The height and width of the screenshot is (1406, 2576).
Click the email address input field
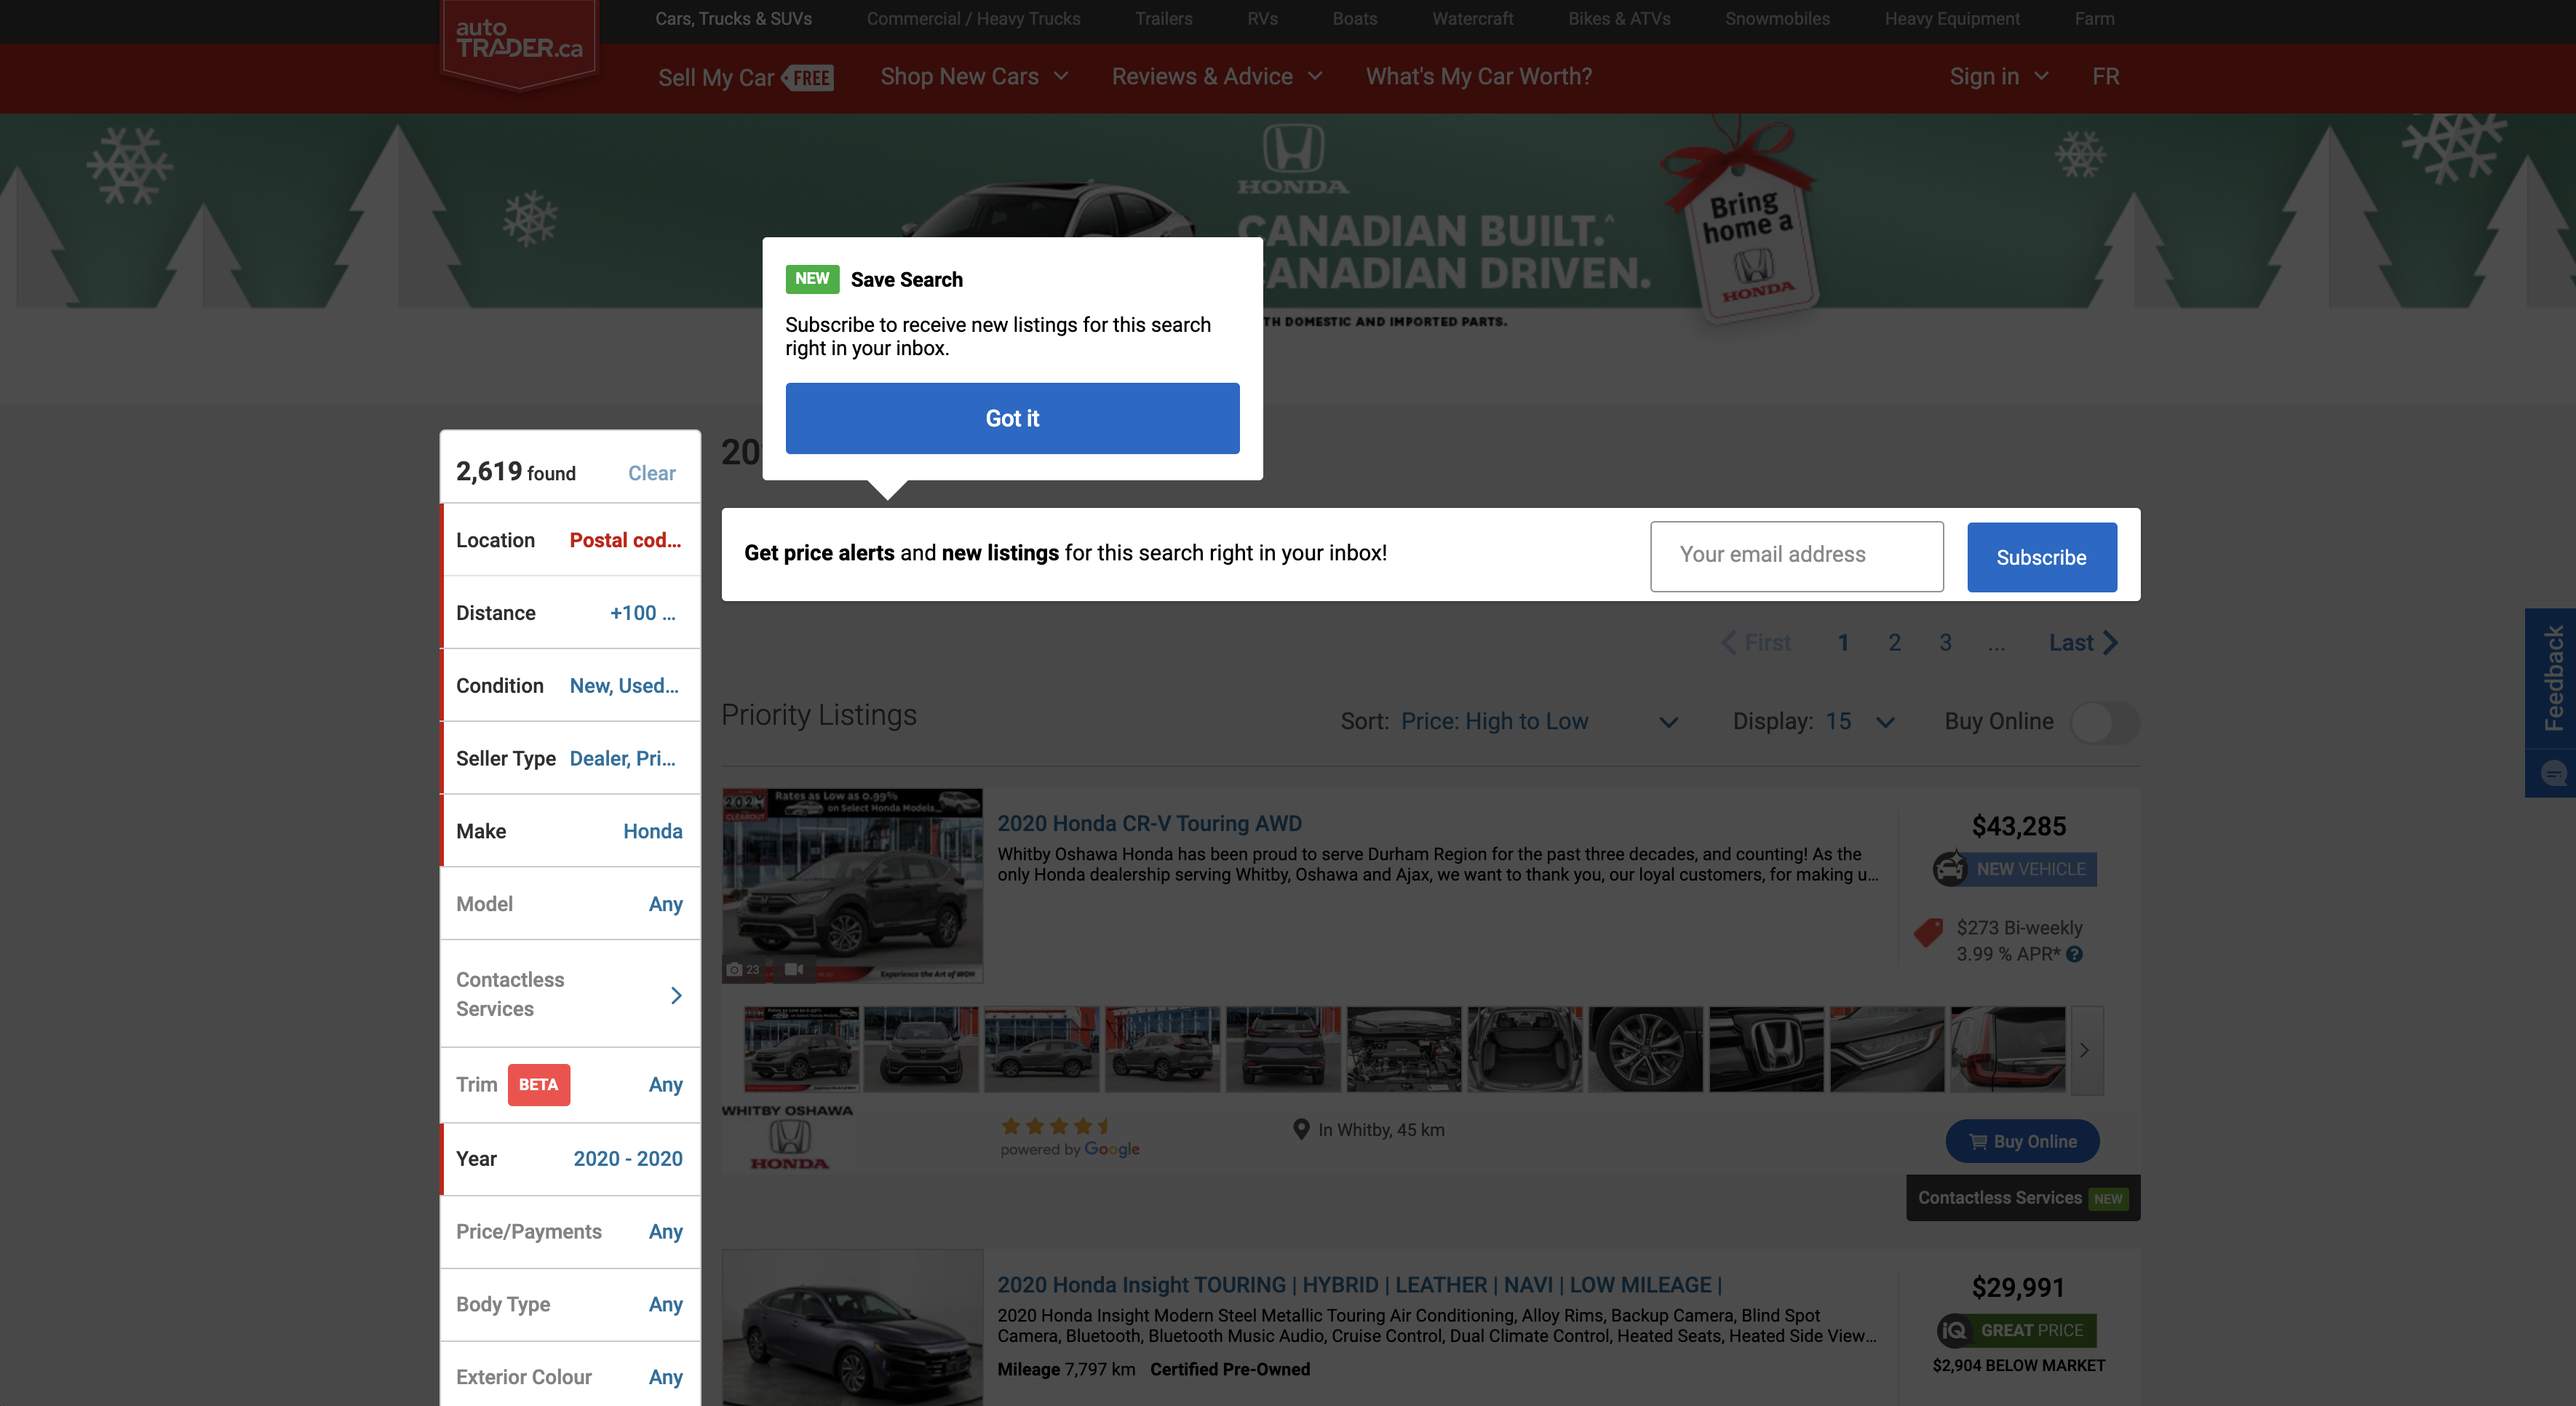coord(1796,556)
